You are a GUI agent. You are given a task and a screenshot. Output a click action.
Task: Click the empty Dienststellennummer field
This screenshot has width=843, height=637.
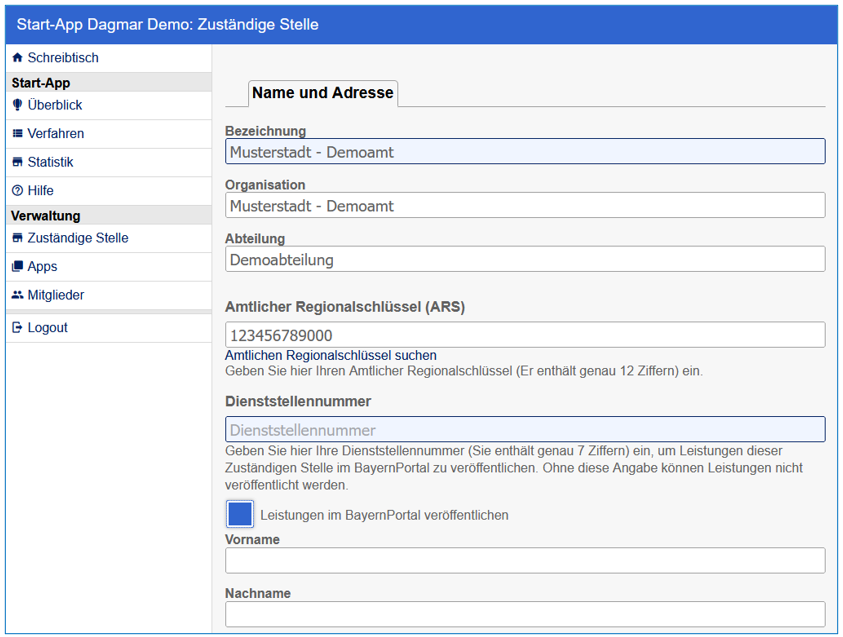point(525,430)
